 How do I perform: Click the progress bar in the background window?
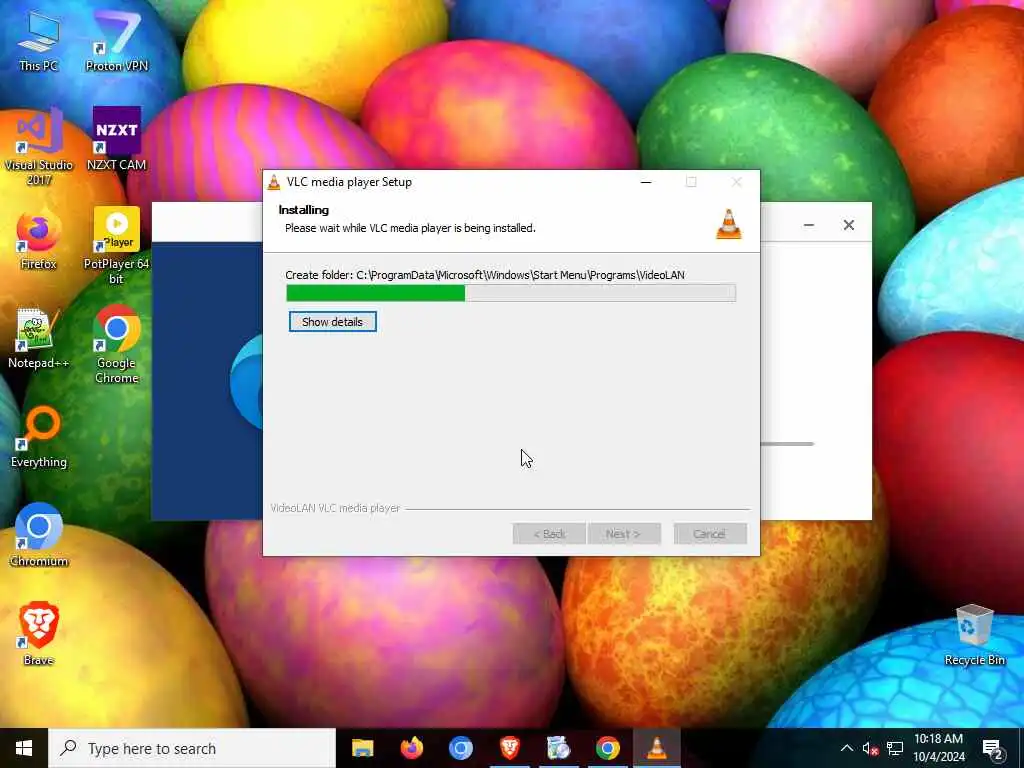tap(787, 444)
